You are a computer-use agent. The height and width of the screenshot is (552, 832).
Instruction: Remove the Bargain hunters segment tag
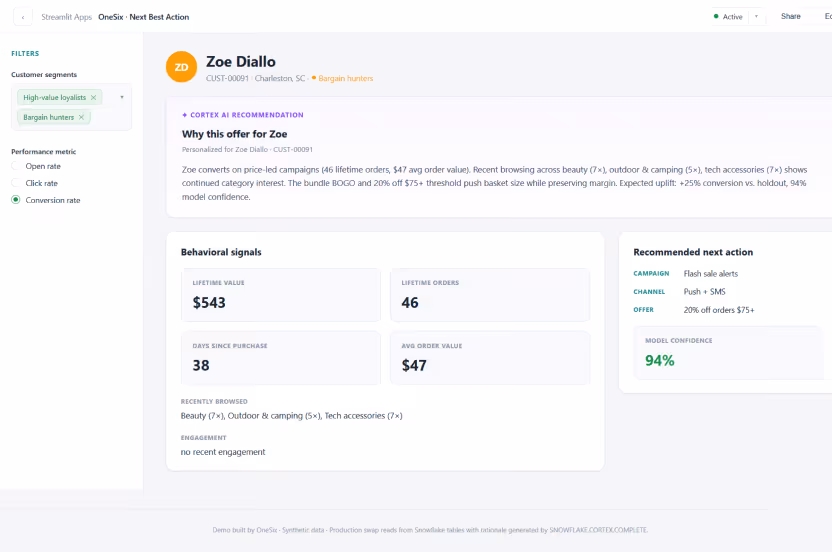click(81, 117)
